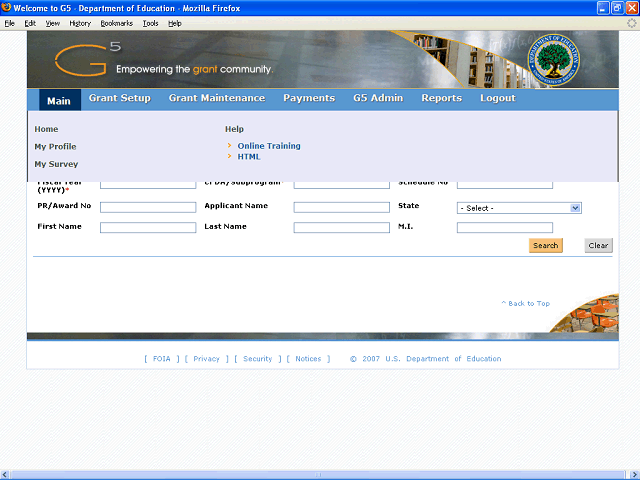Click the arrow bullet beside HTML
Image resolution: width=640 pixels, height=480 pixels.
pyautogui.click(x=229, y=156)
